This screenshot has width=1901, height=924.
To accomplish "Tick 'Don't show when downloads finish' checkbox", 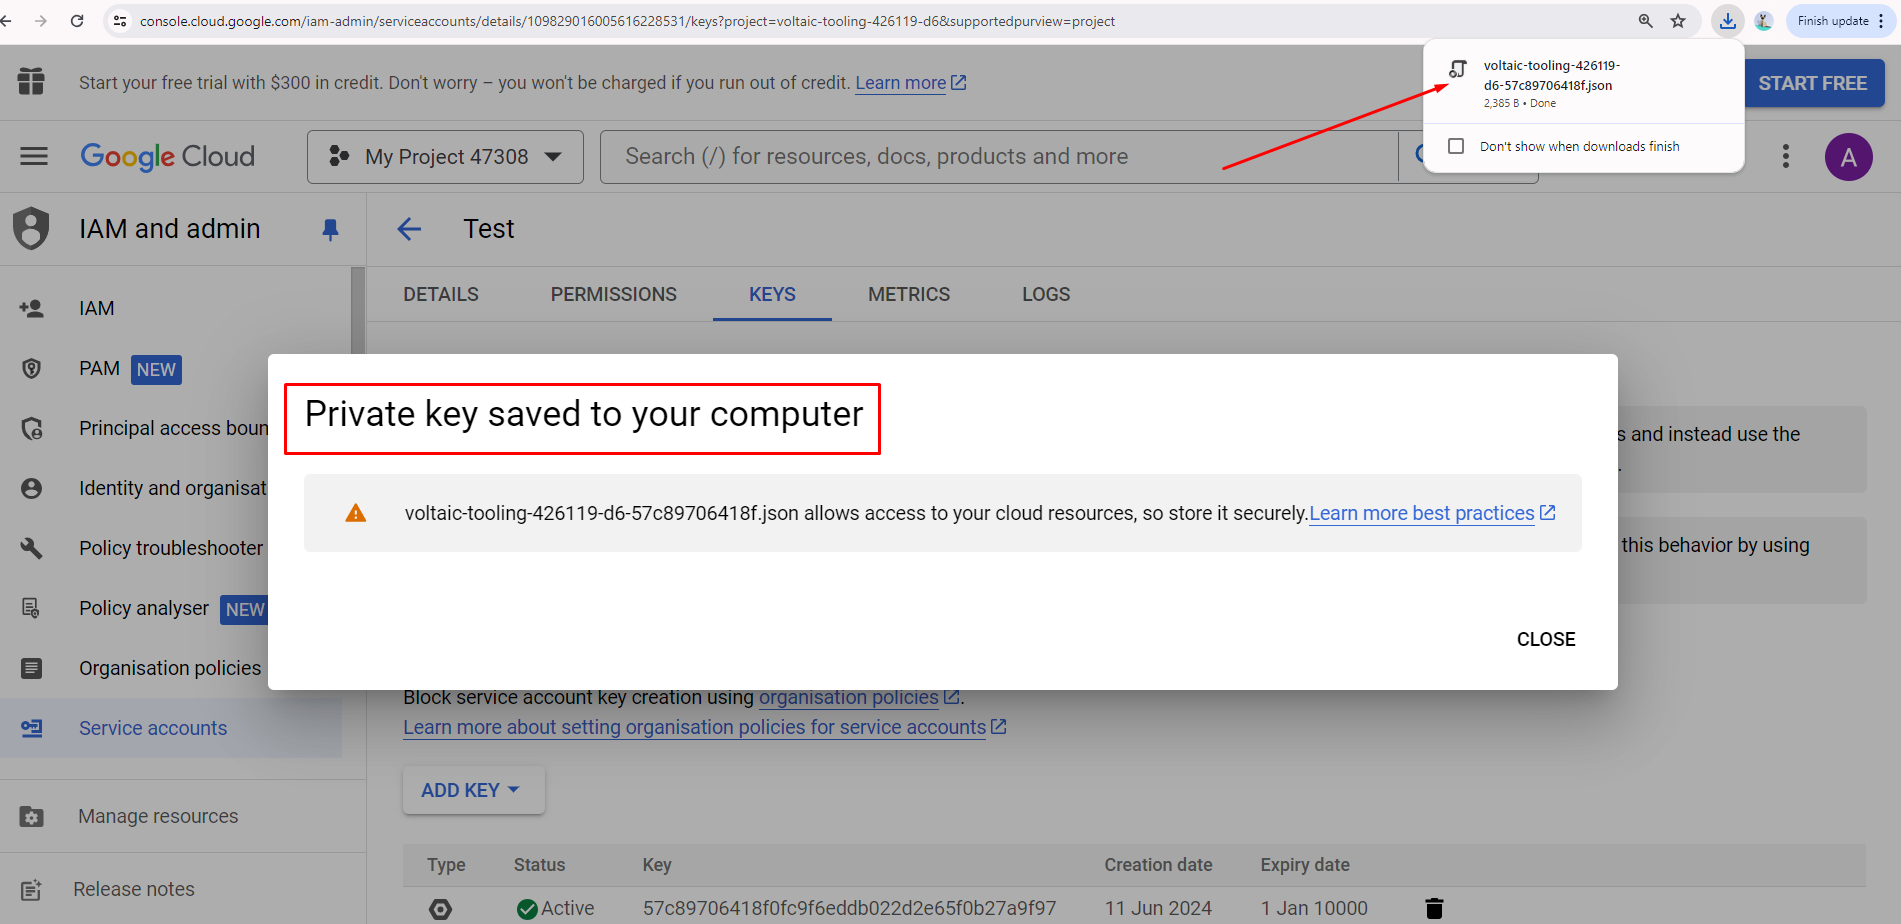I will [1456, 146].
